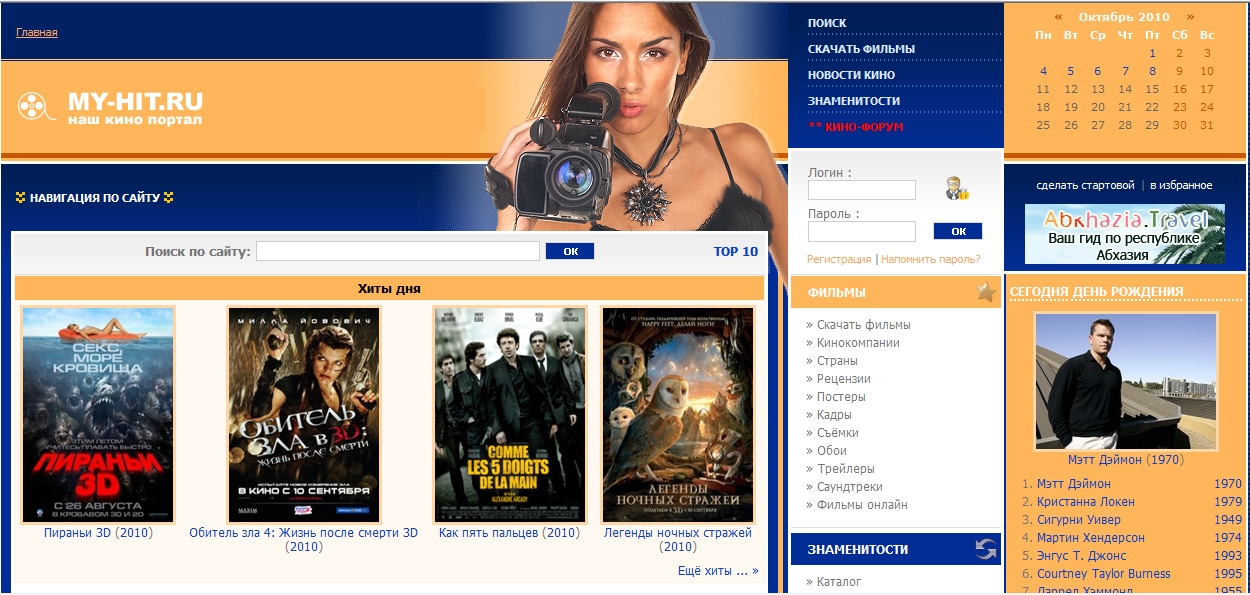
Task: Open Саундтреки sidebar link
Action: click(x=850, y=487)
